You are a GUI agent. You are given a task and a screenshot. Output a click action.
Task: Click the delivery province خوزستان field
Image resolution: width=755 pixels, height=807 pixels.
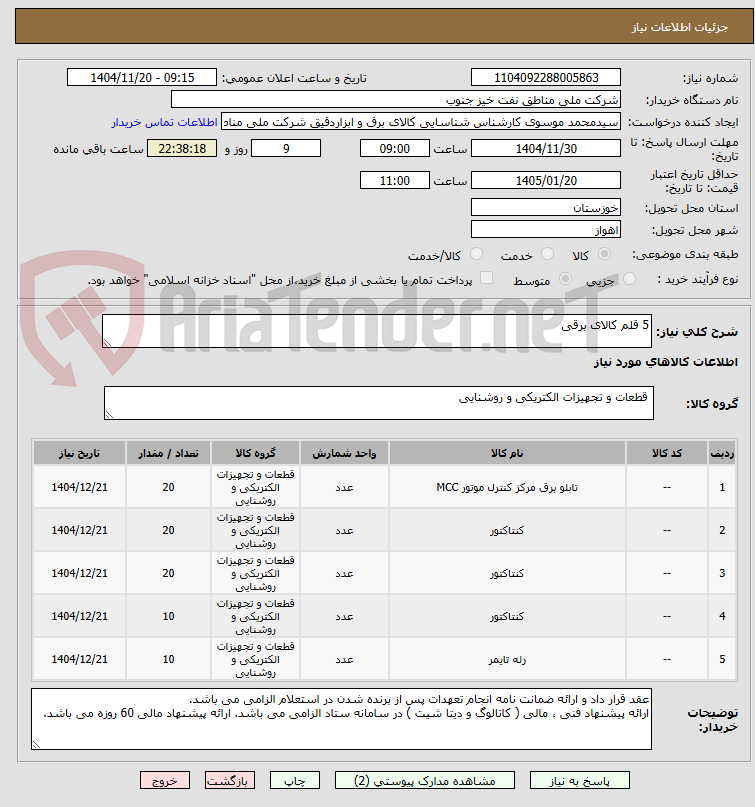(546, 207)
